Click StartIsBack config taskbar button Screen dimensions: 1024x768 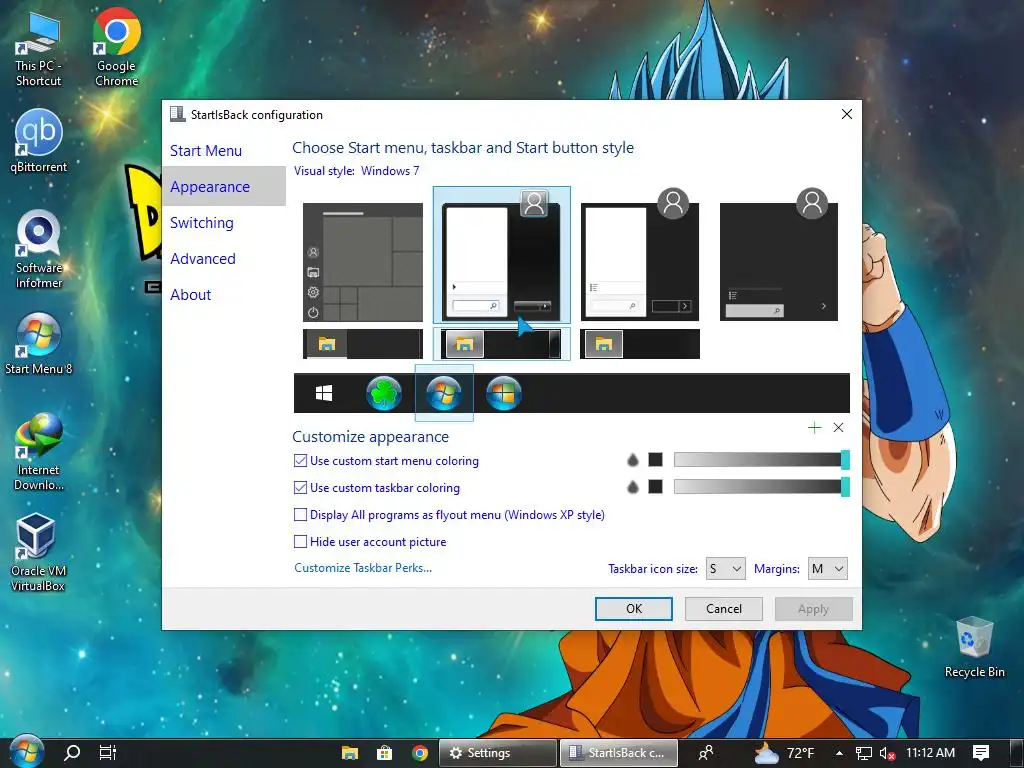[618, 753]
